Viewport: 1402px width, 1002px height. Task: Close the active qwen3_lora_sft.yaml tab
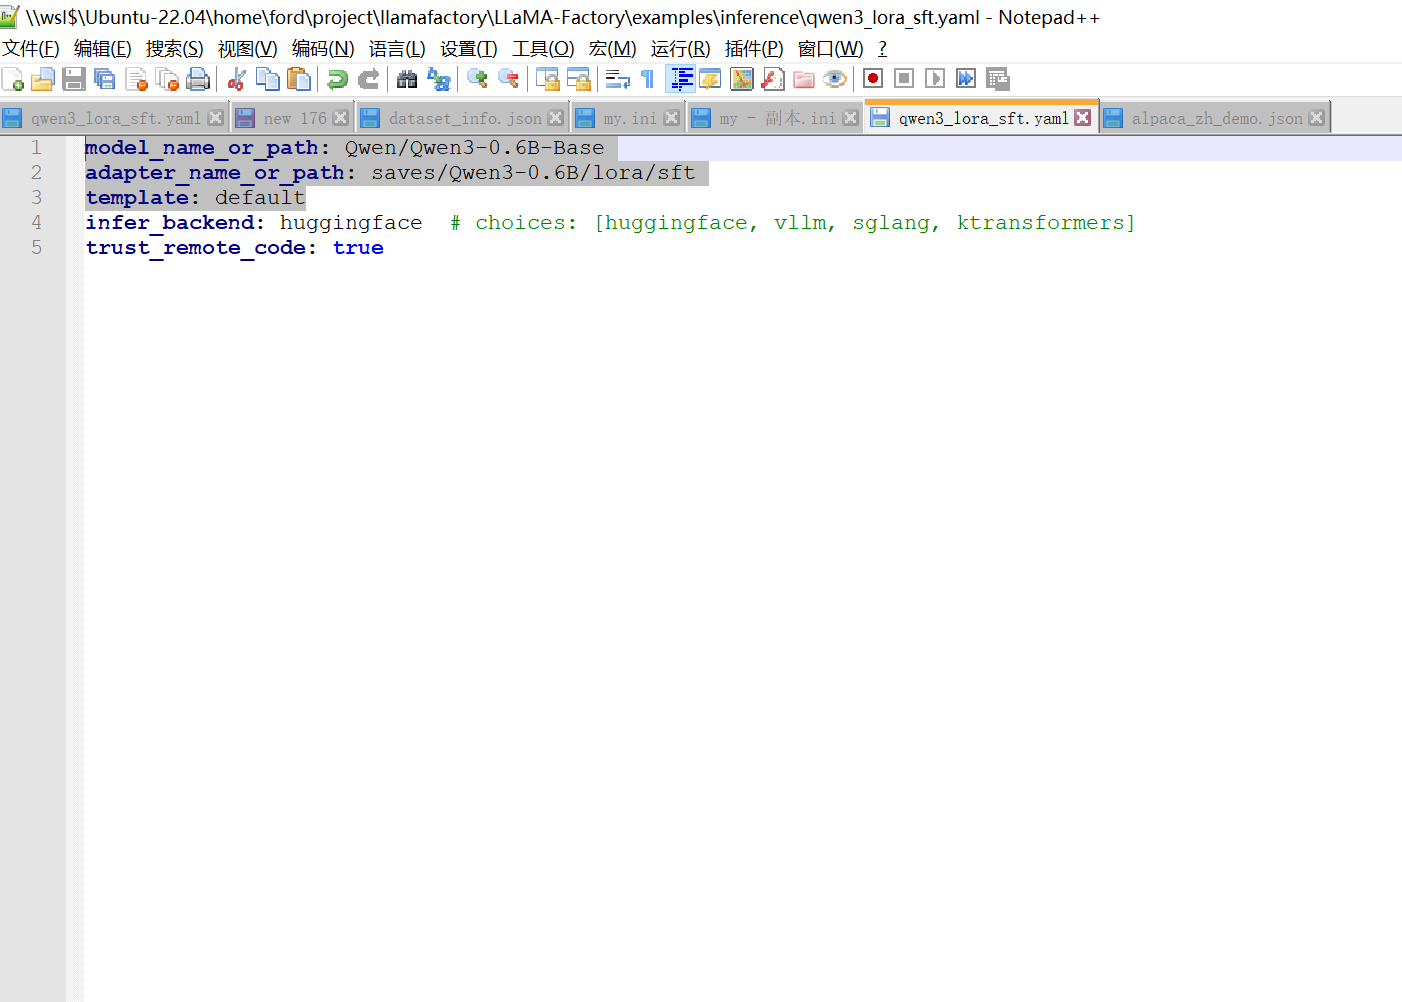pos(1083,118)
